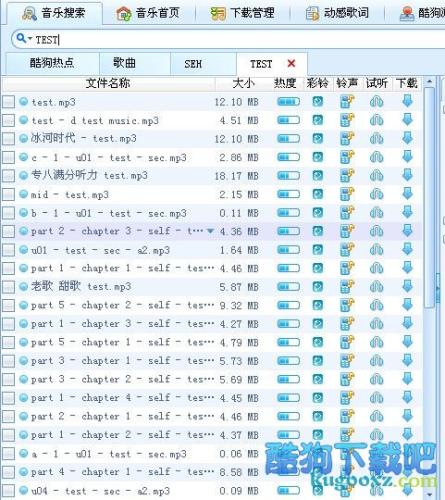Check the row c - 1 - u01 - test - sec.mp3
The height and width of the screenshot is (500, 445).
click(x=8, y=157)
